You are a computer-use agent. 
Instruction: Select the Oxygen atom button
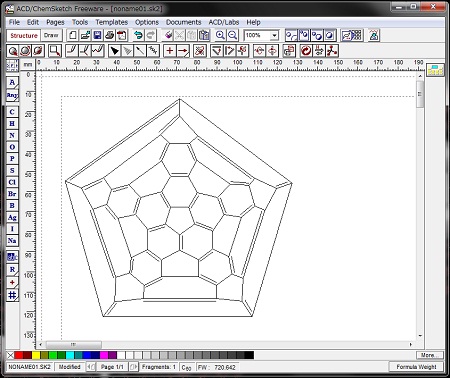(x=12, y=147)
